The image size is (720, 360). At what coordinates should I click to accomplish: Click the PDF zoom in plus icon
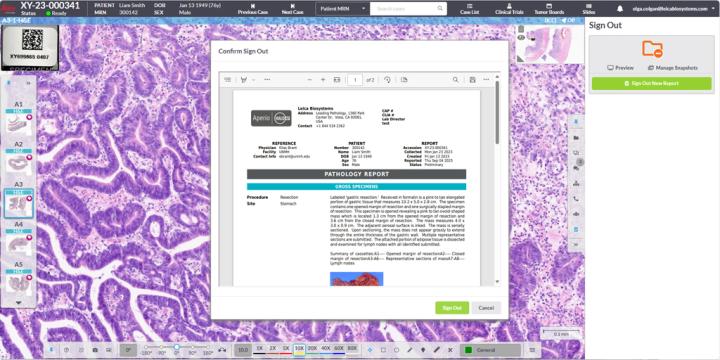323,80
